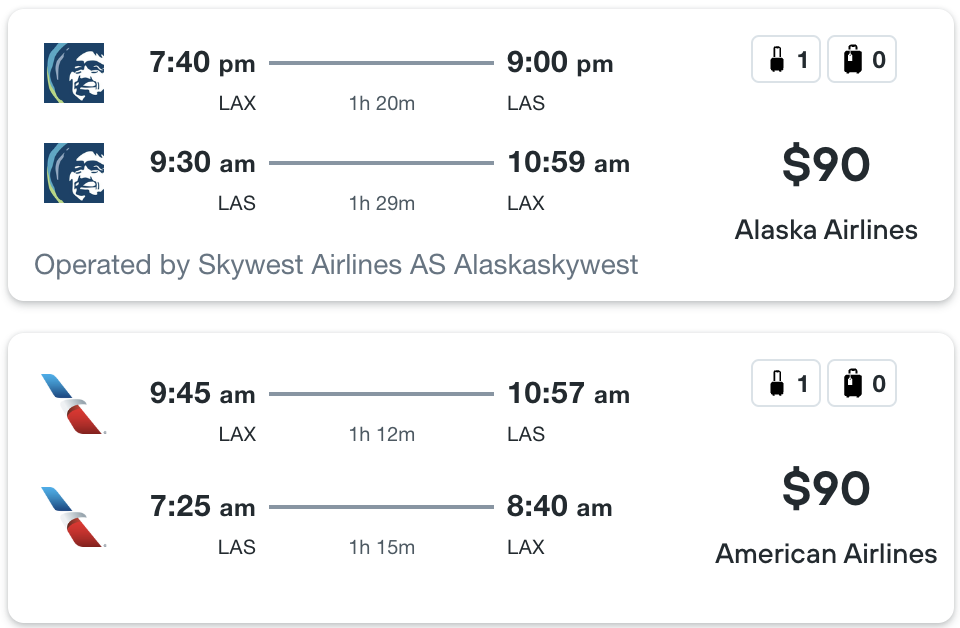Click checked bag badge on American card

tap(862, 383)
